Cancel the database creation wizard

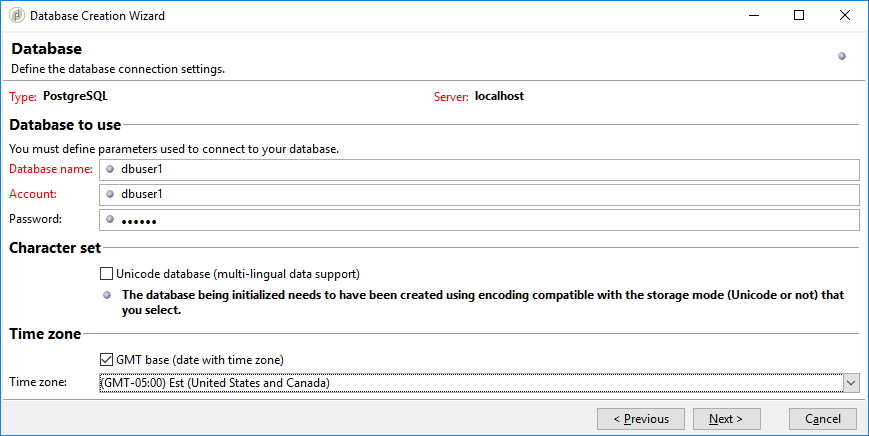click(x=822, y=419)
